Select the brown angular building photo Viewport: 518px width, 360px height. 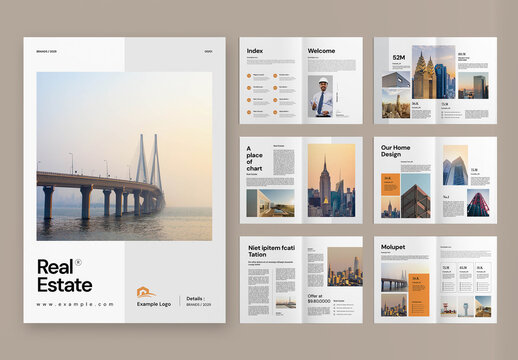coord(416,196)
